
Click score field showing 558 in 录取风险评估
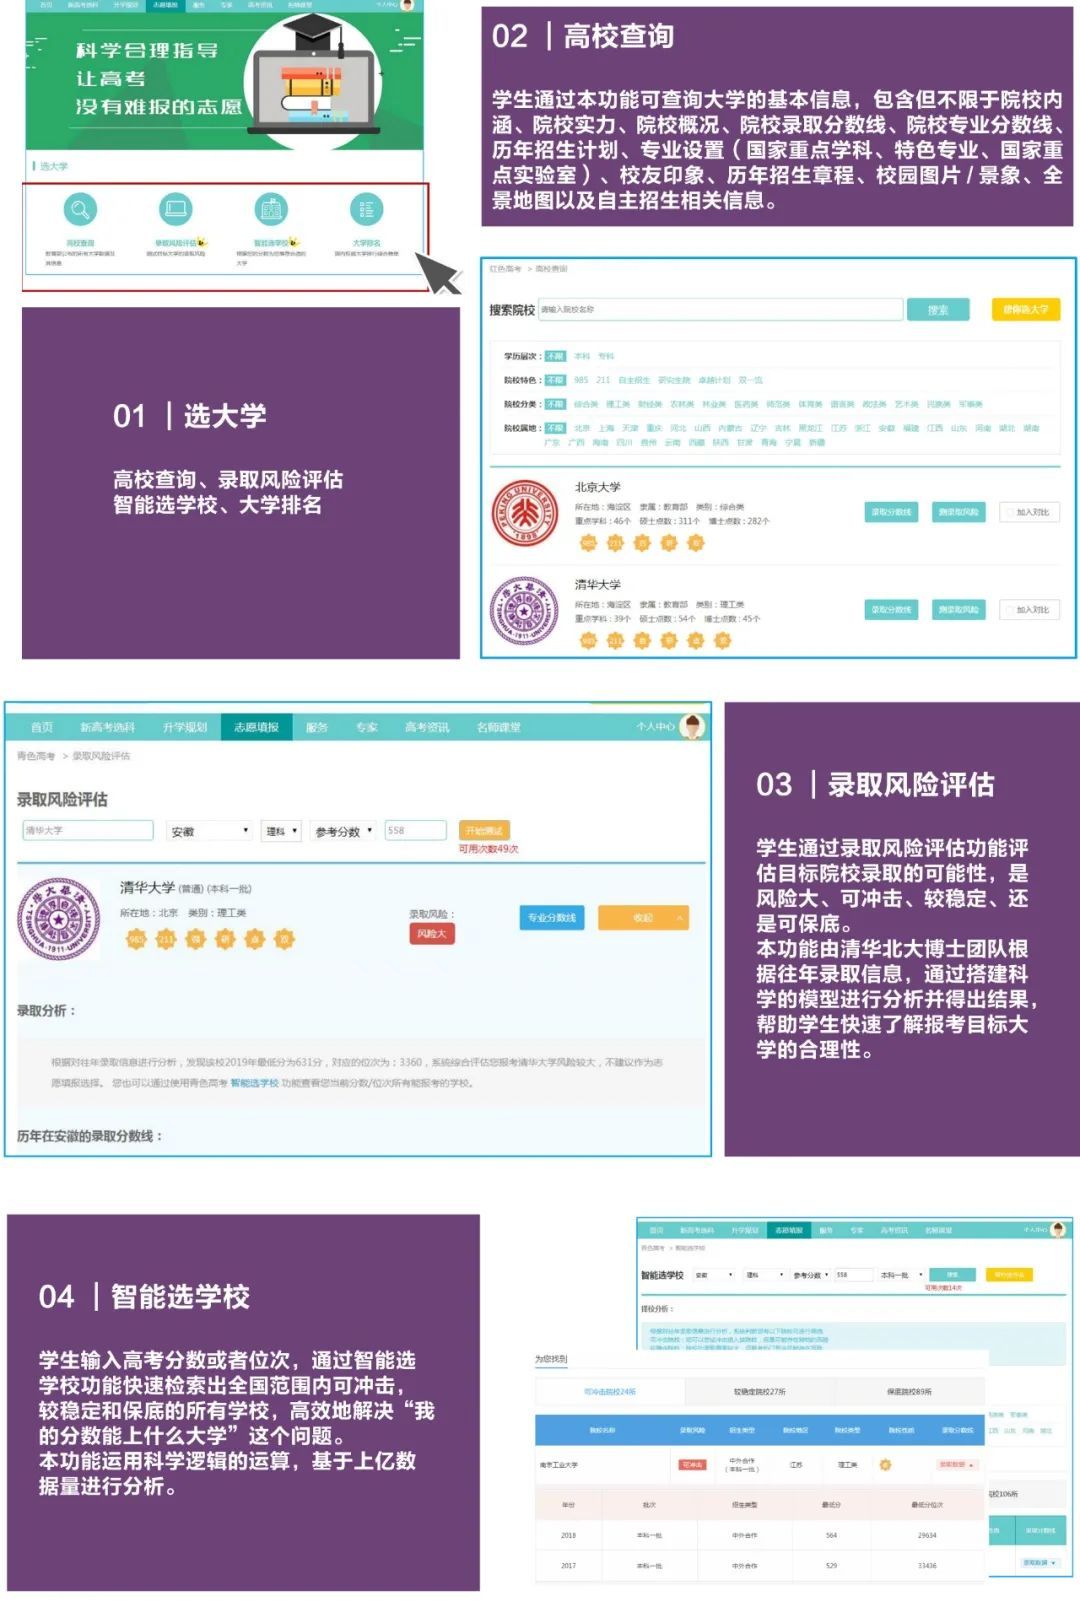(415, 831)
